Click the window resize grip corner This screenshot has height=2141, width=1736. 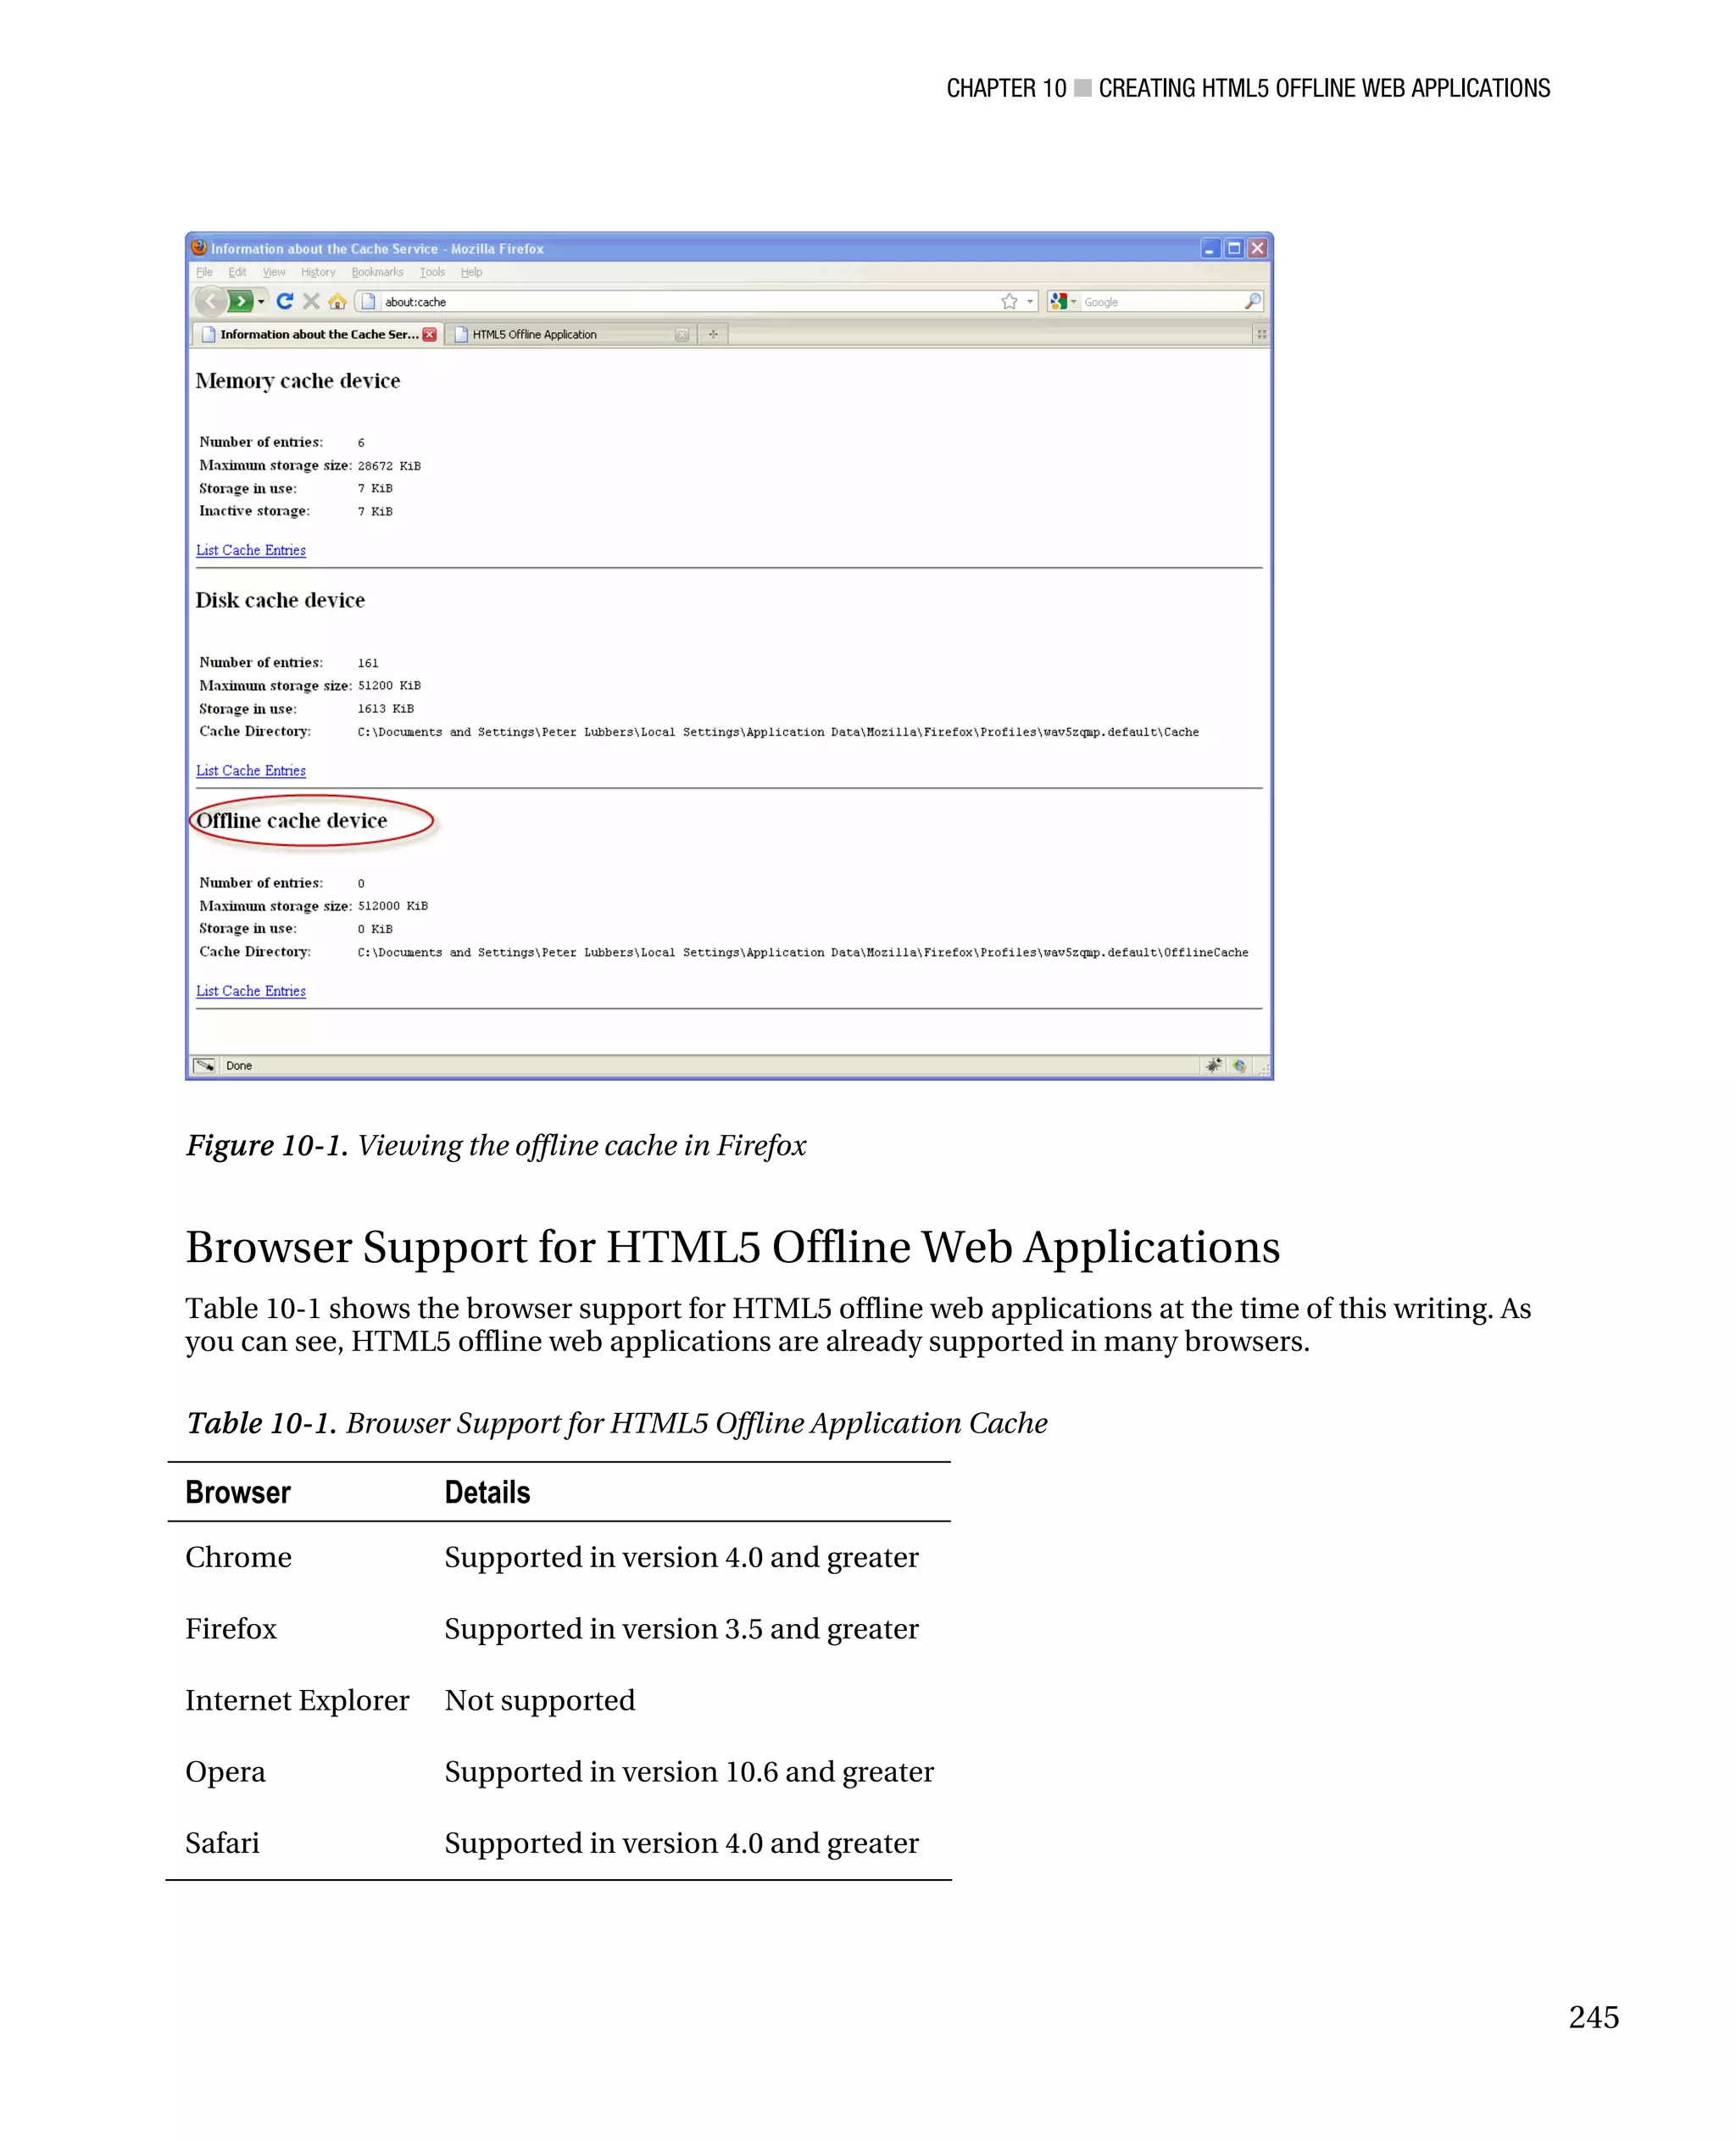pos(1263,1068)
